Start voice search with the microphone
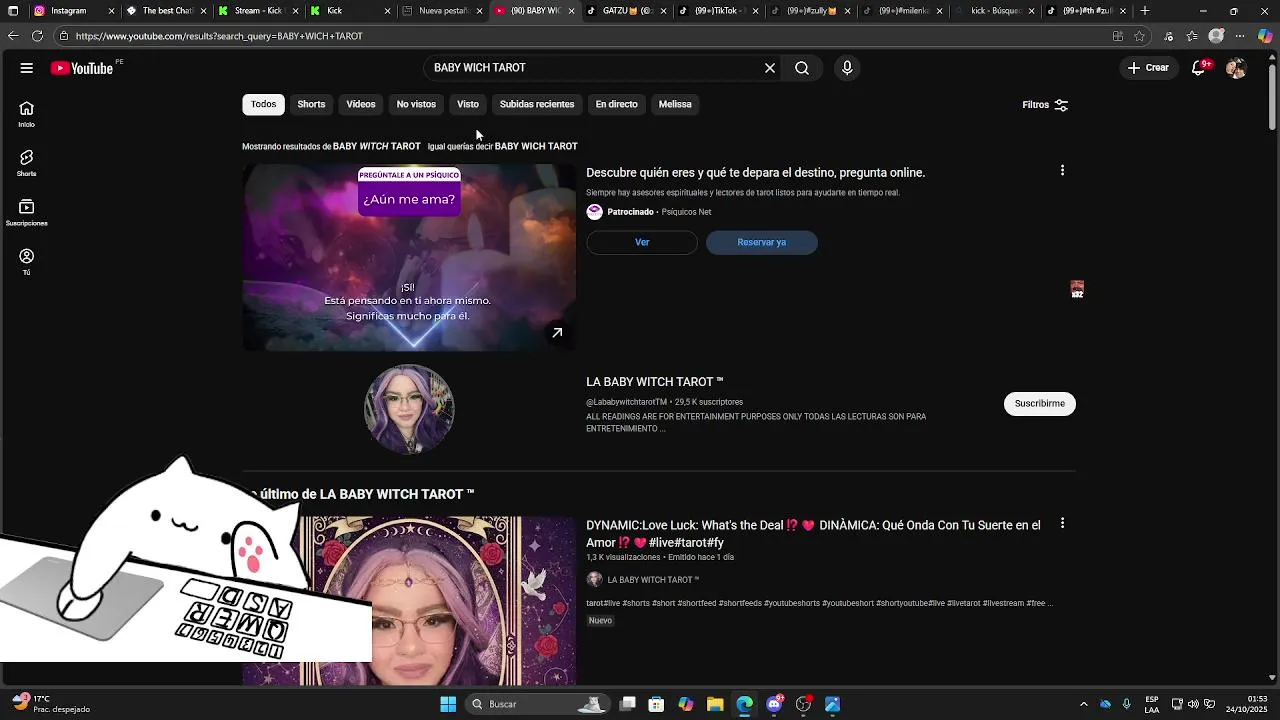The width and height of the screenshot is (1280, 720). 847,68
